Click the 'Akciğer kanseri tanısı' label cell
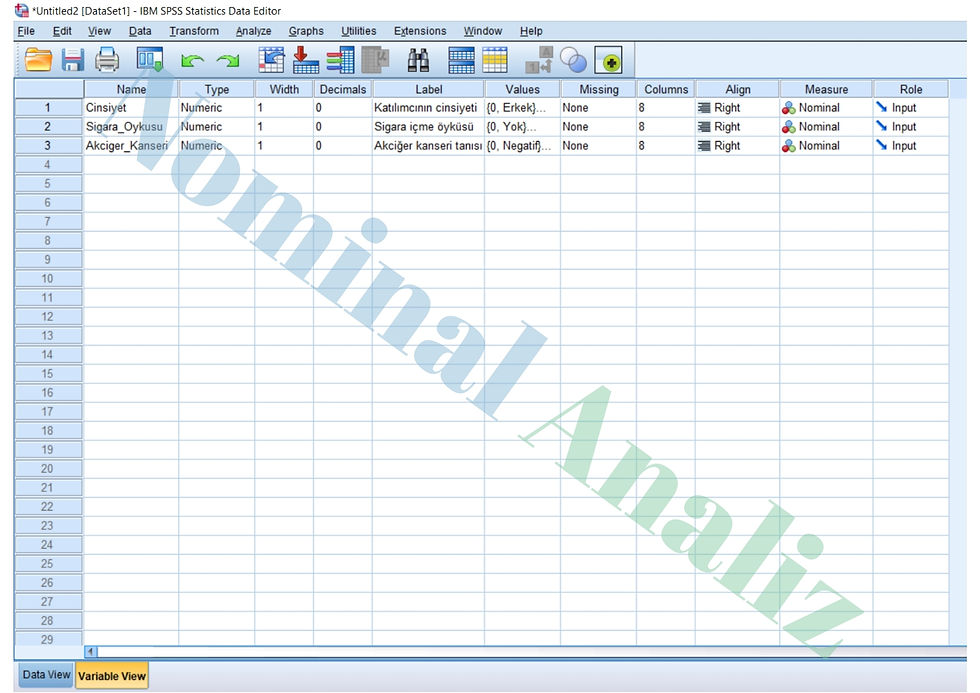The width and height of the screenshot is (980, 693). [429, 146]
